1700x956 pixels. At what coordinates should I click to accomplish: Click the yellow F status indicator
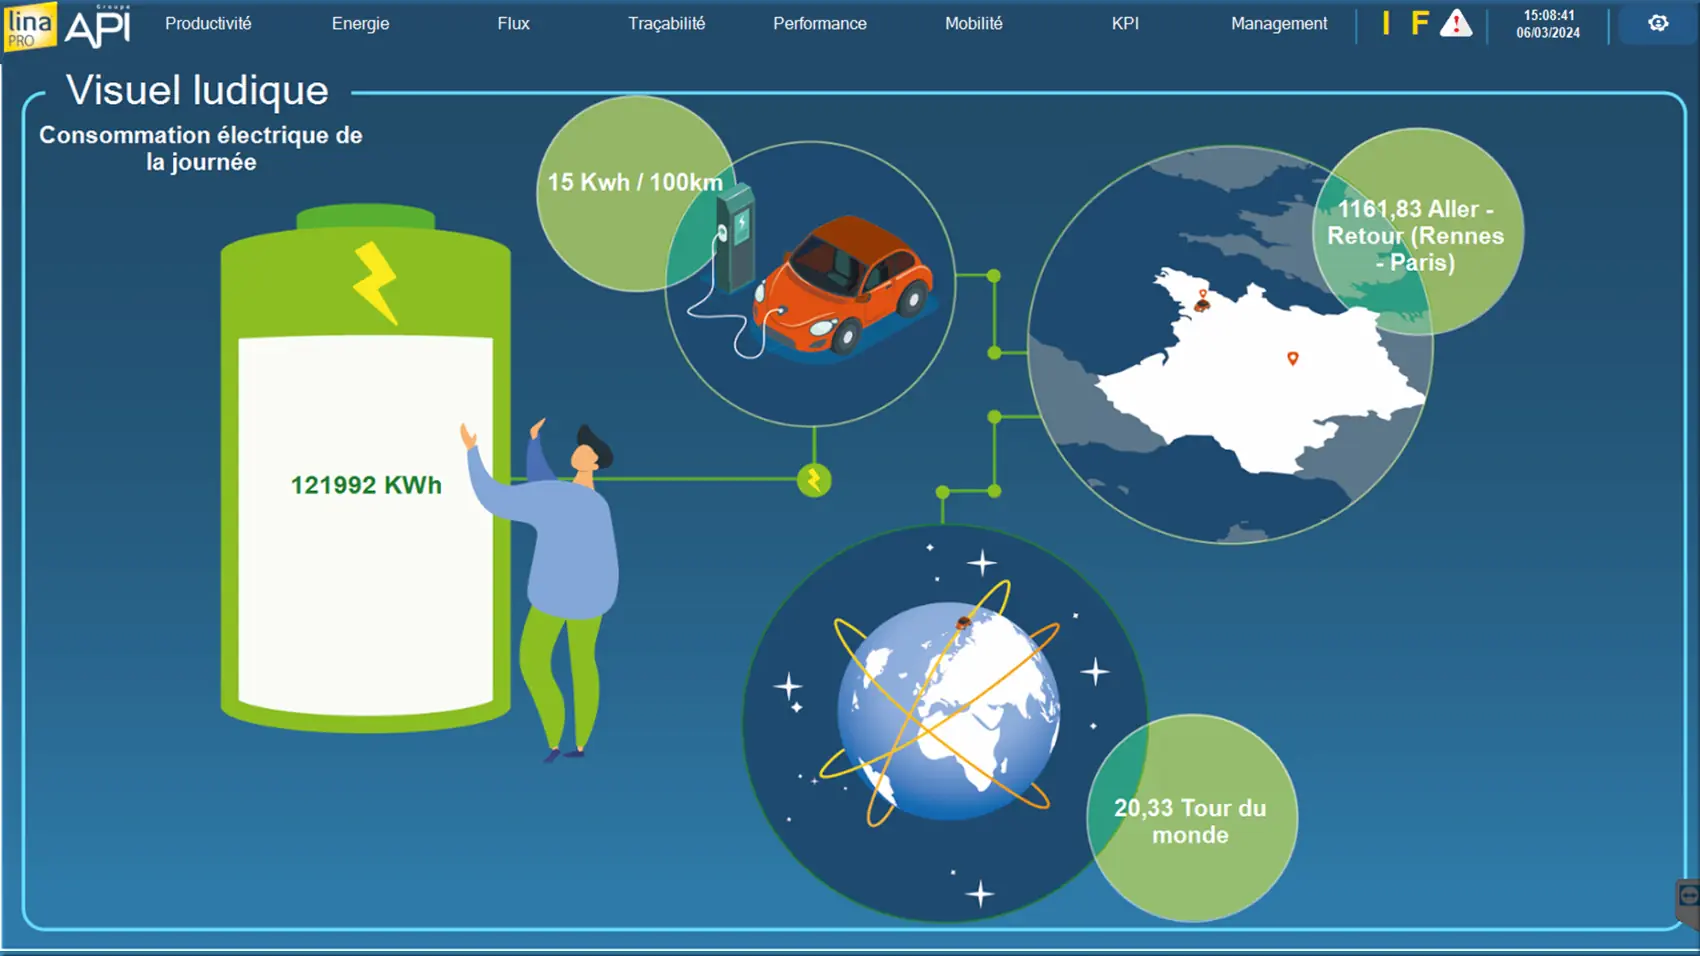tap(1419, 23)
